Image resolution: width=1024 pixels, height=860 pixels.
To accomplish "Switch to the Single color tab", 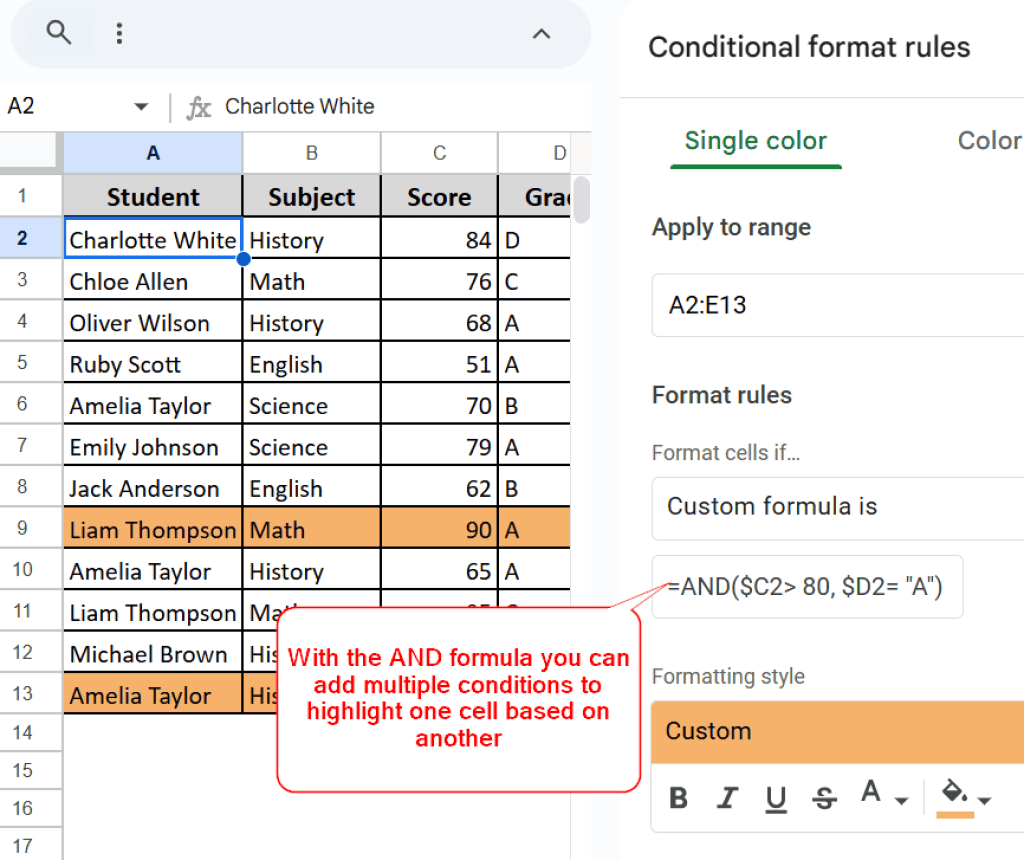I will [x=755, y=141].
